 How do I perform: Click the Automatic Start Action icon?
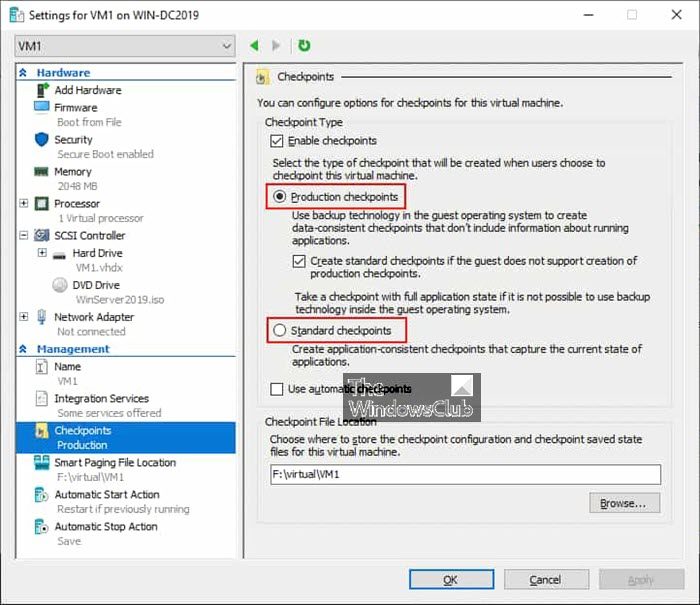(41, 495)
